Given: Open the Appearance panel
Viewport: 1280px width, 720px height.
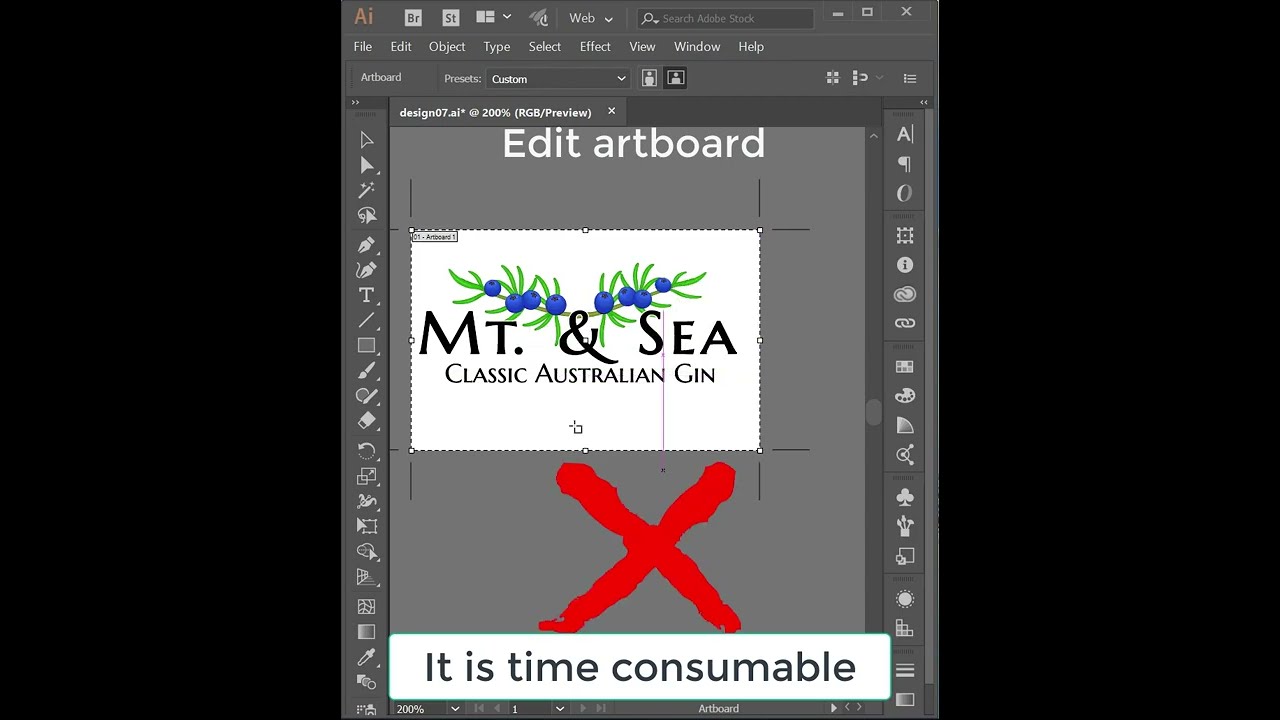Looking at the screenshot, I should coord(905,599).
